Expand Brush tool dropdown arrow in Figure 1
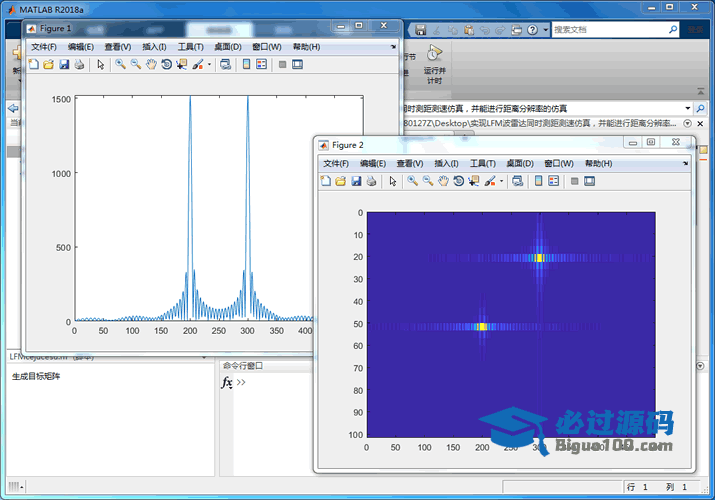The height and width of the screenshot is (500, 715). click(209, 65)
